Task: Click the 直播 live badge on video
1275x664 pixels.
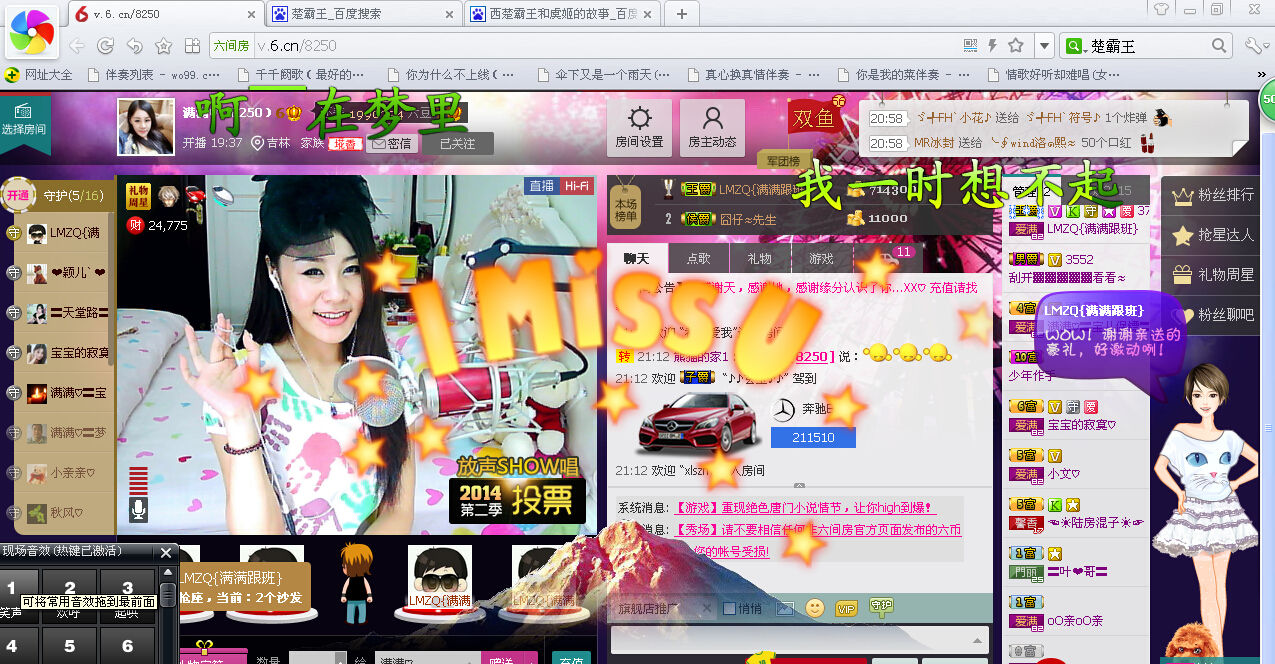Action: [x=541, y=186]
